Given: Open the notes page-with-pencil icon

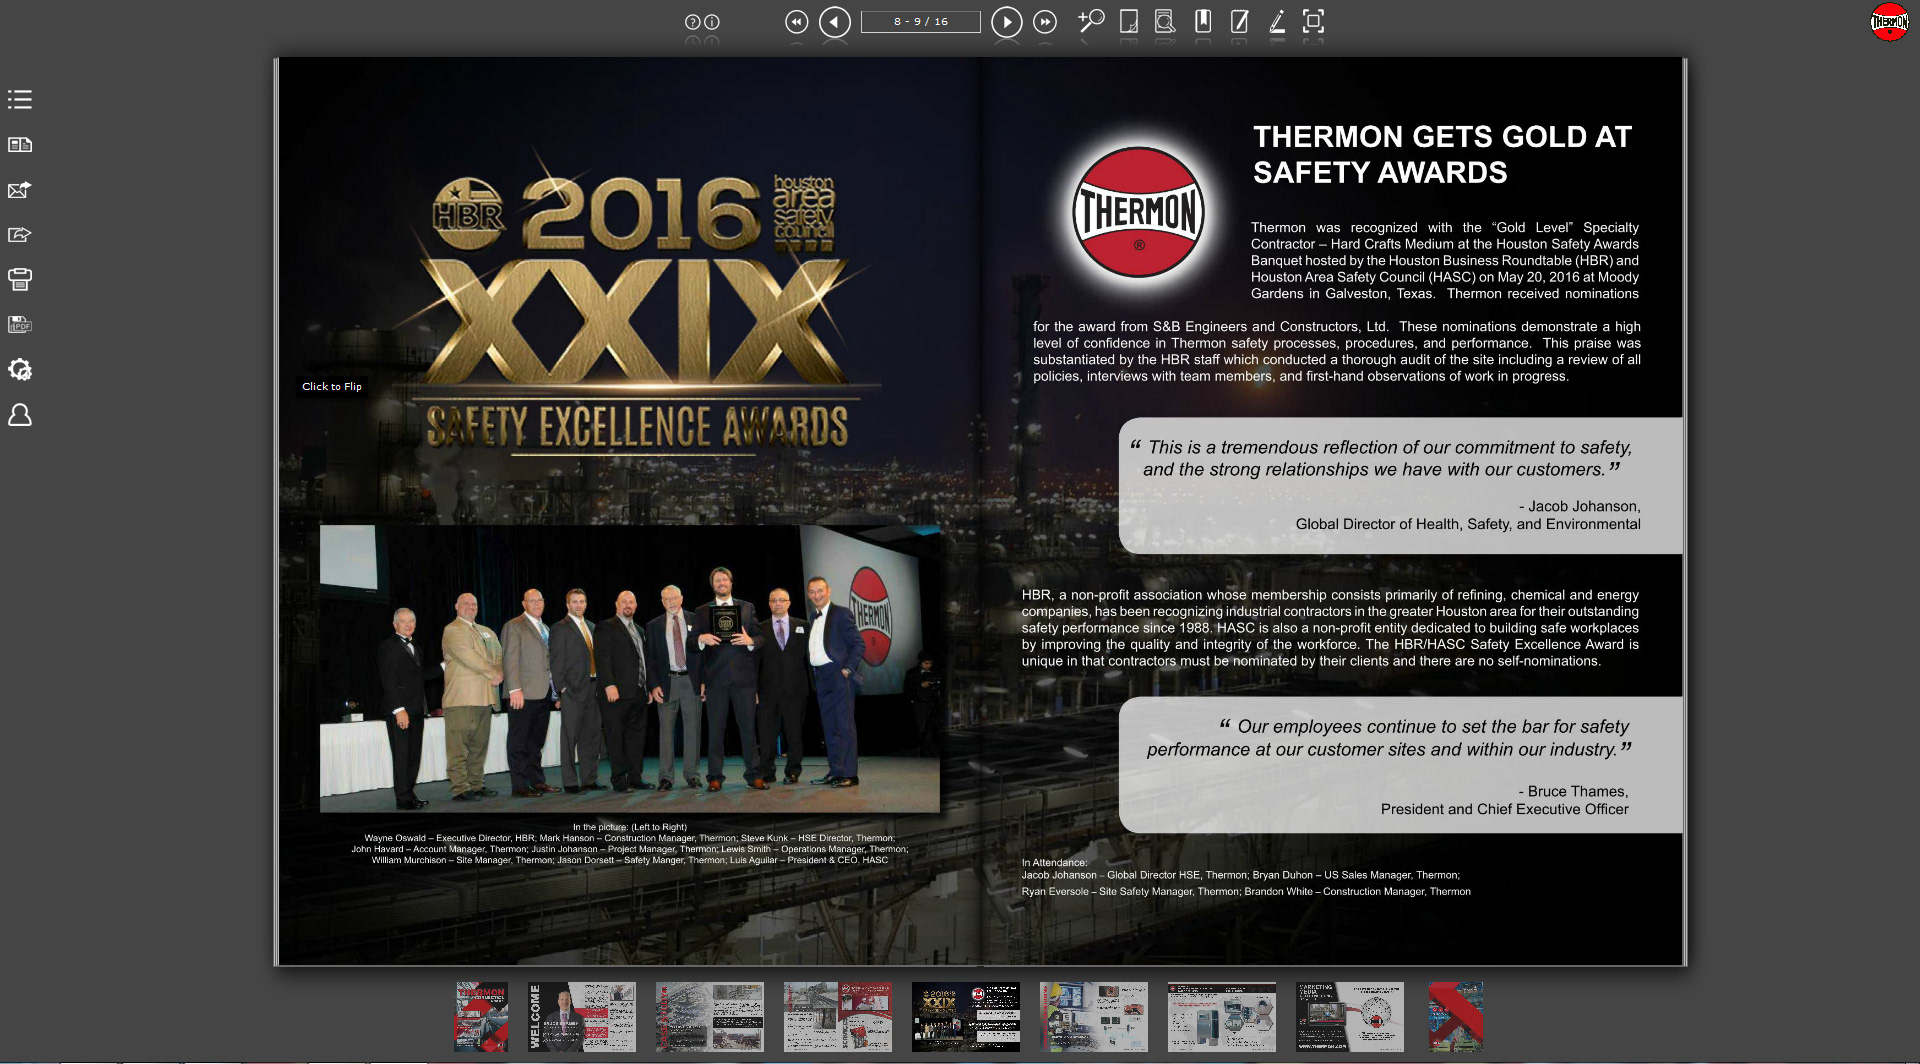Looking at the screenshot, I should point(1240,21).
